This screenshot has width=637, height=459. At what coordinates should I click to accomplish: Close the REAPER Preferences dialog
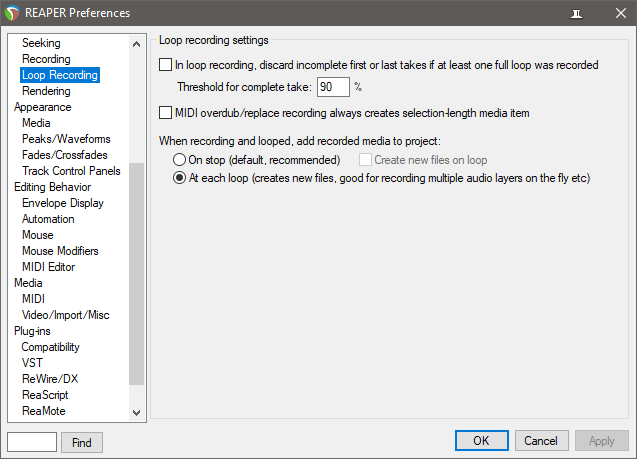pyautogui.click(x=620, y=13)
